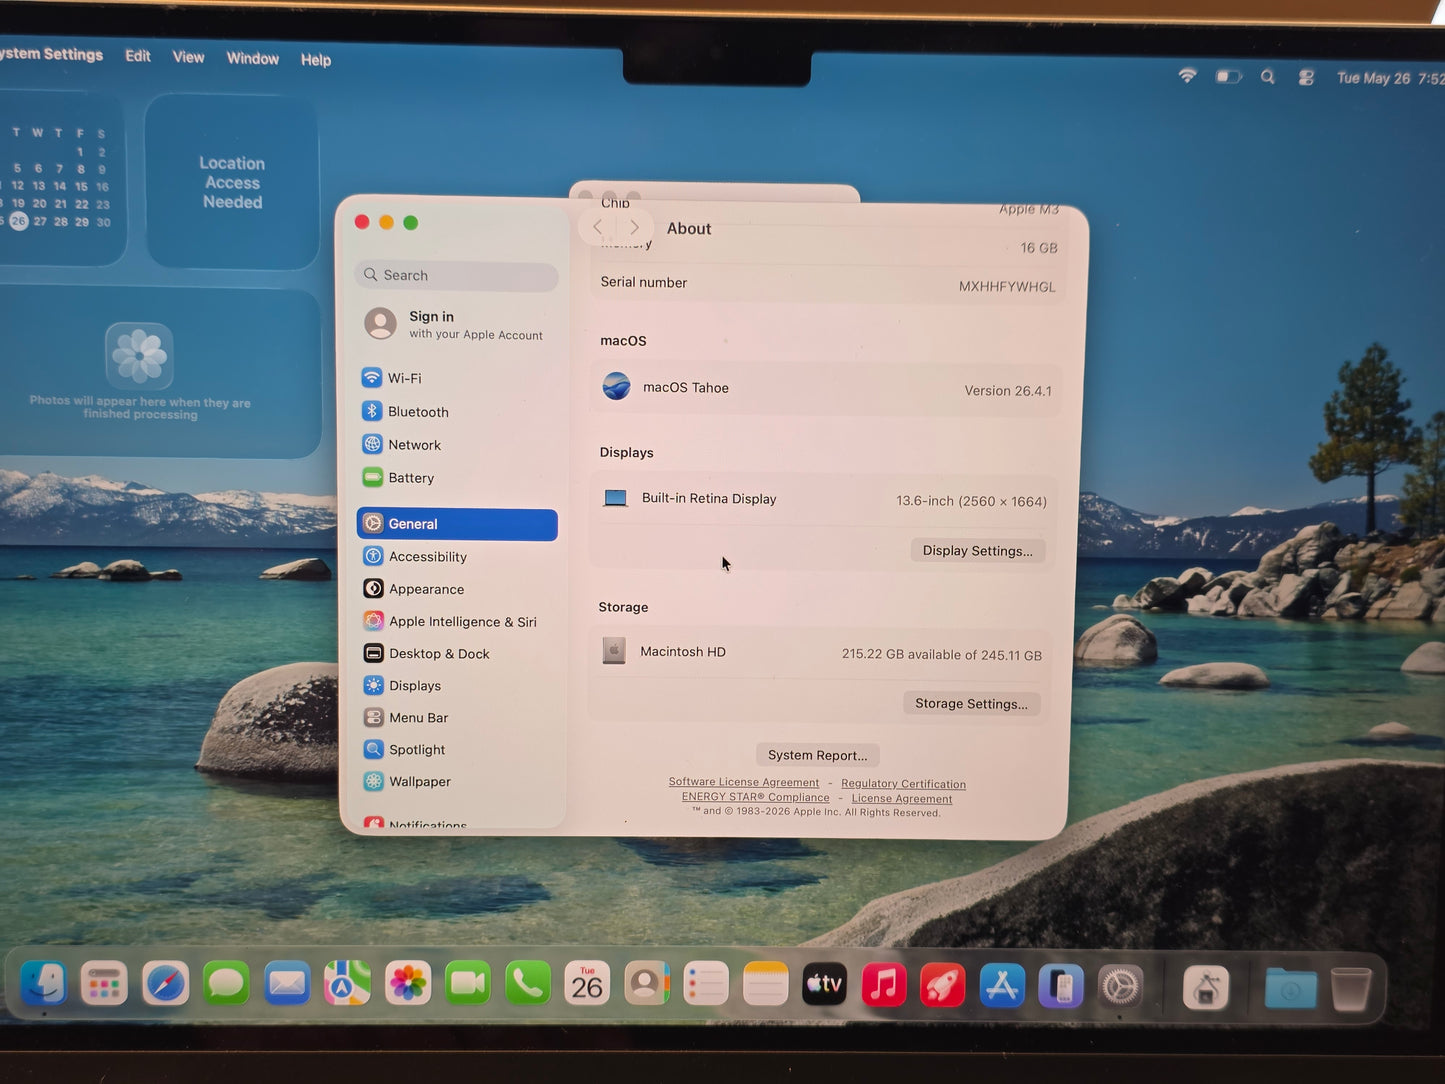Launch Finder from the Dock
Image resolution: width=1445 pixels, height=1084 pixels.
[44, 985]
